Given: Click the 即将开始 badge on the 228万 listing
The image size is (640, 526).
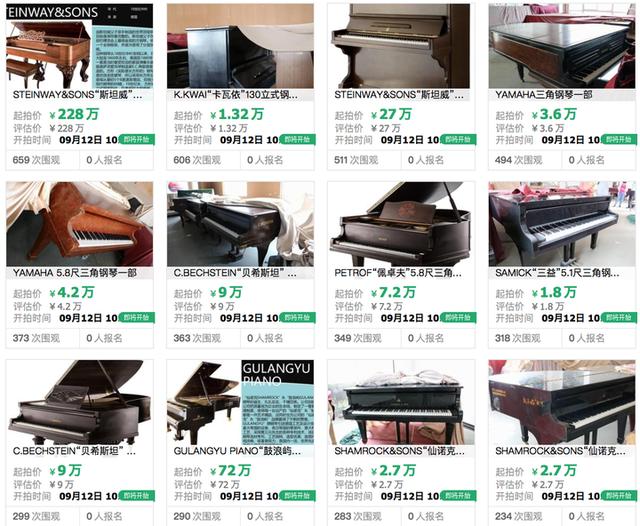Looking at the screenshot, I should coord(137,140).
